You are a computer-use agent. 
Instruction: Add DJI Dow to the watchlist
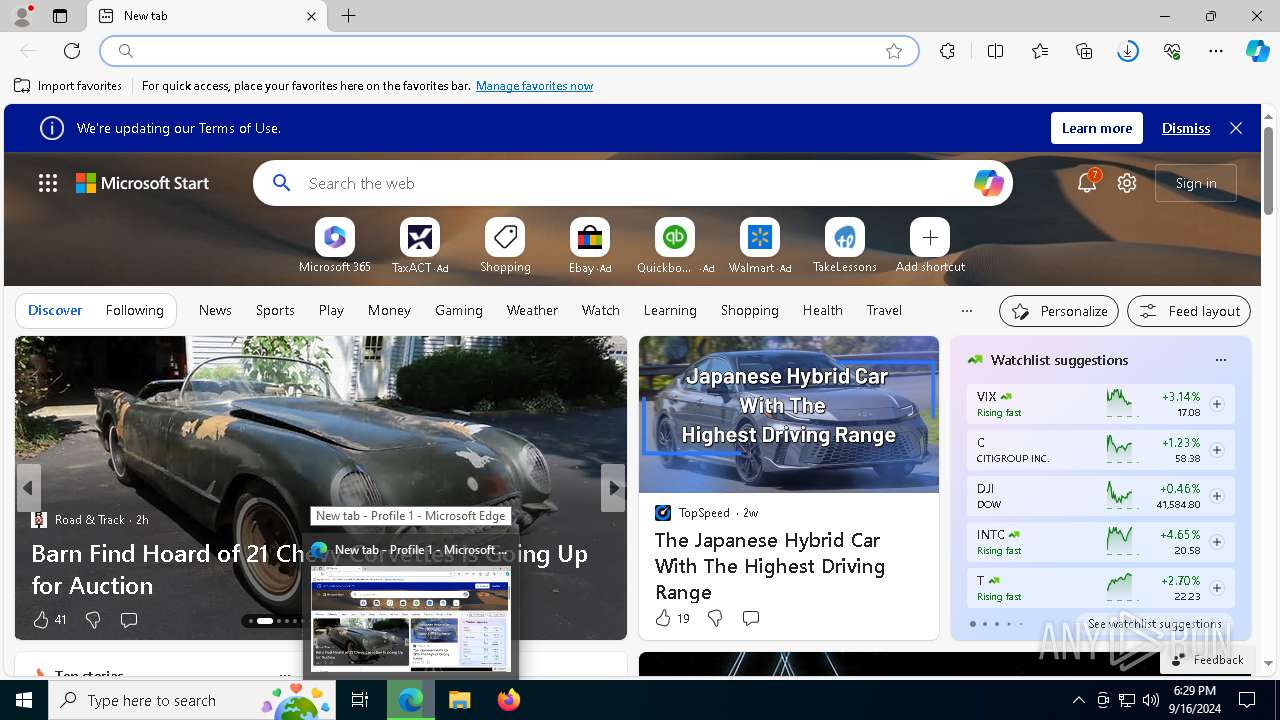(x=1217, y=496)
